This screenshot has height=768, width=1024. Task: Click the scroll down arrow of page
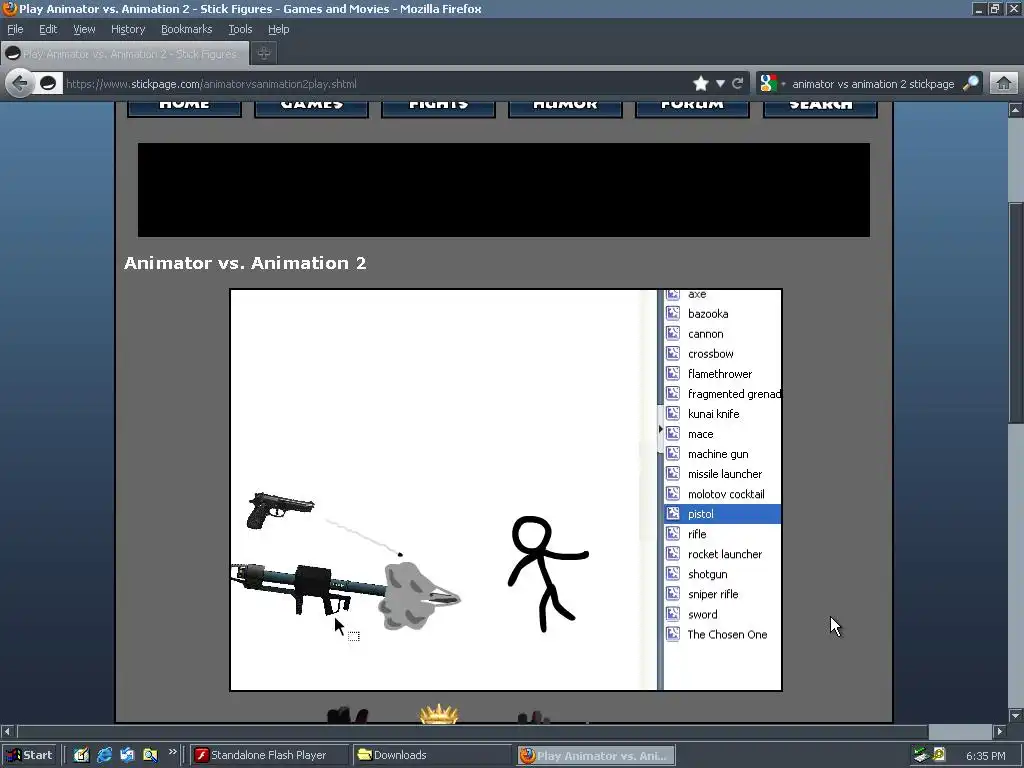point(1016,715)
